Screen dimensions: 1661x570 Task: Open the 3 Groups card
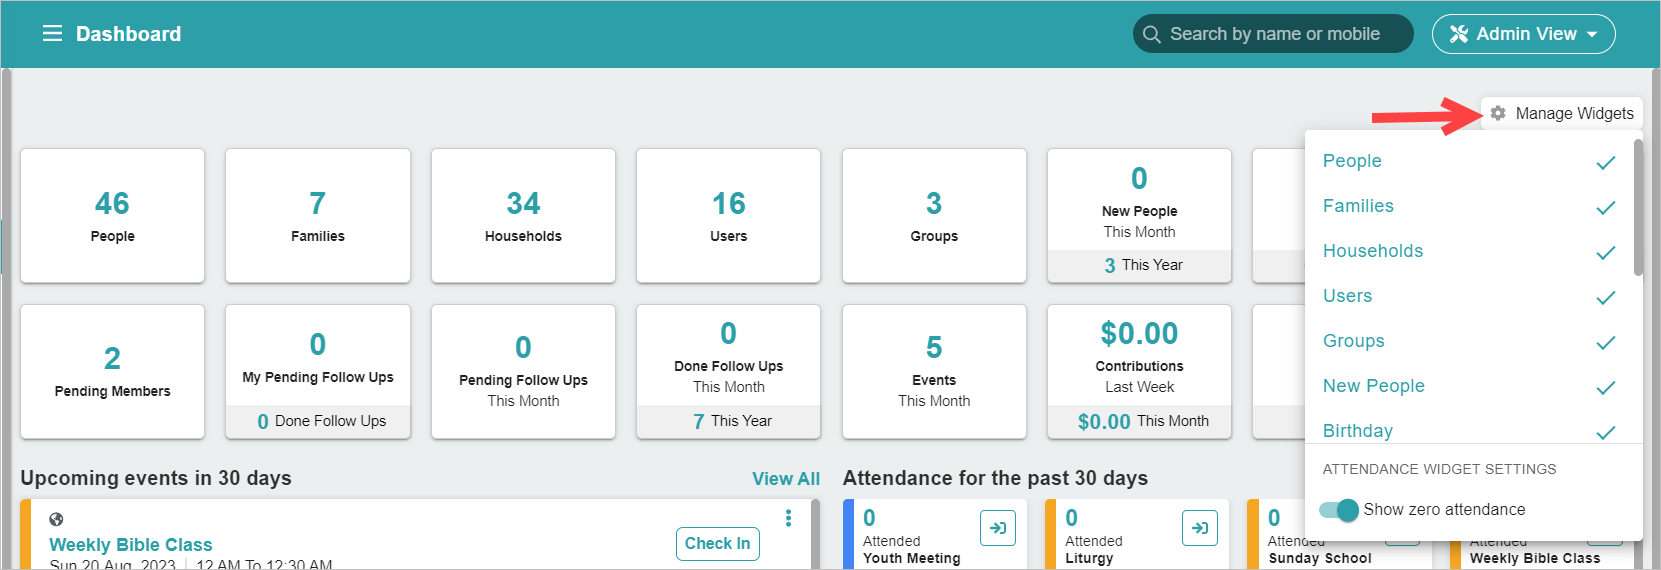pyautogui.click(x=934, y=216)
